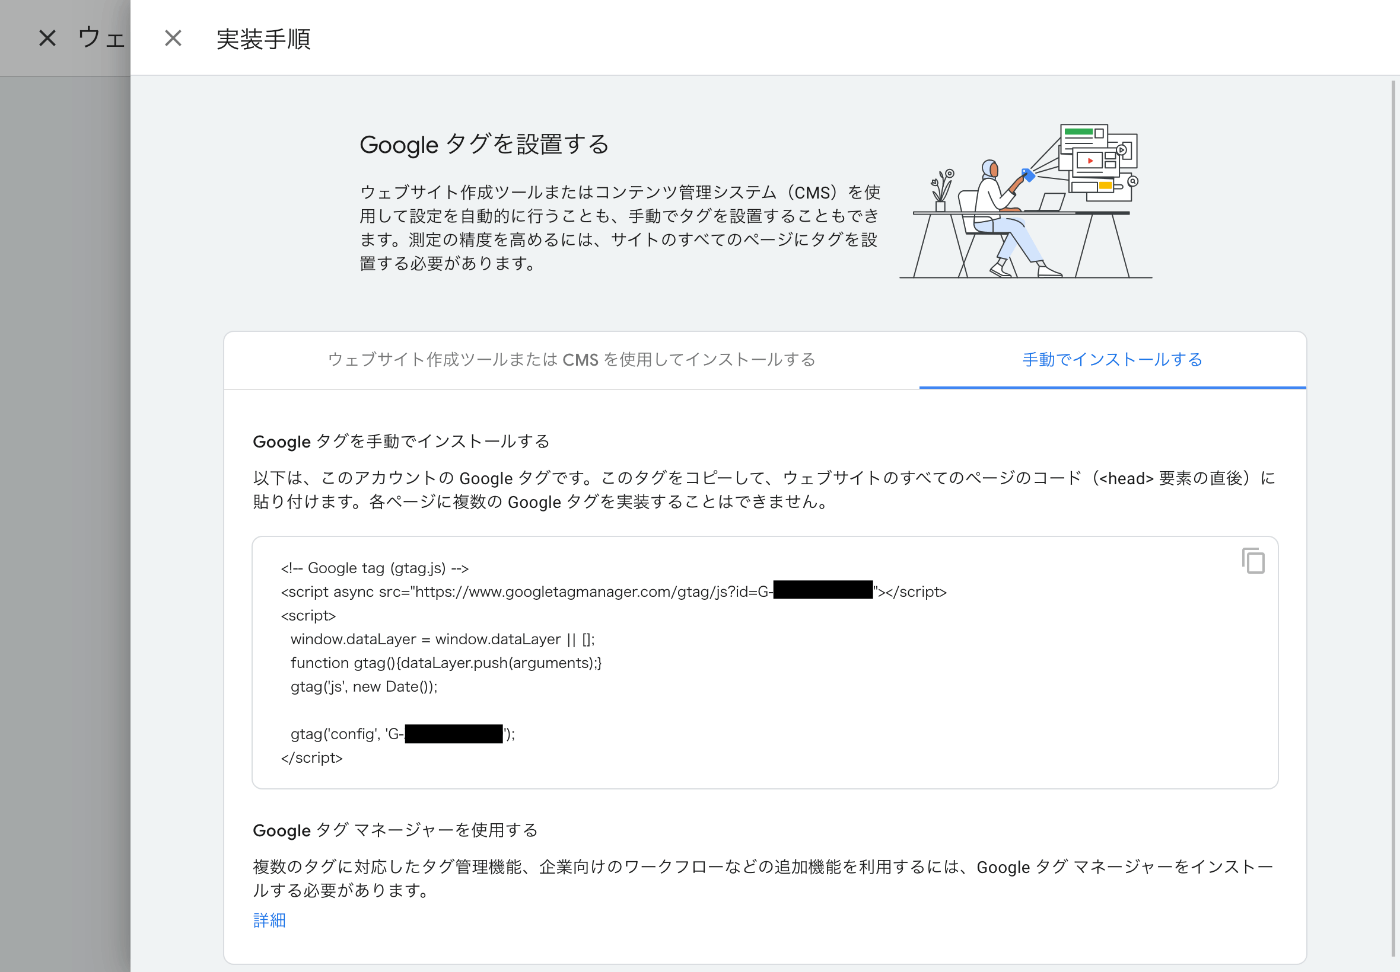
Task: Click the Google tag (gtag.js) comment line
Action: point(375,568)
